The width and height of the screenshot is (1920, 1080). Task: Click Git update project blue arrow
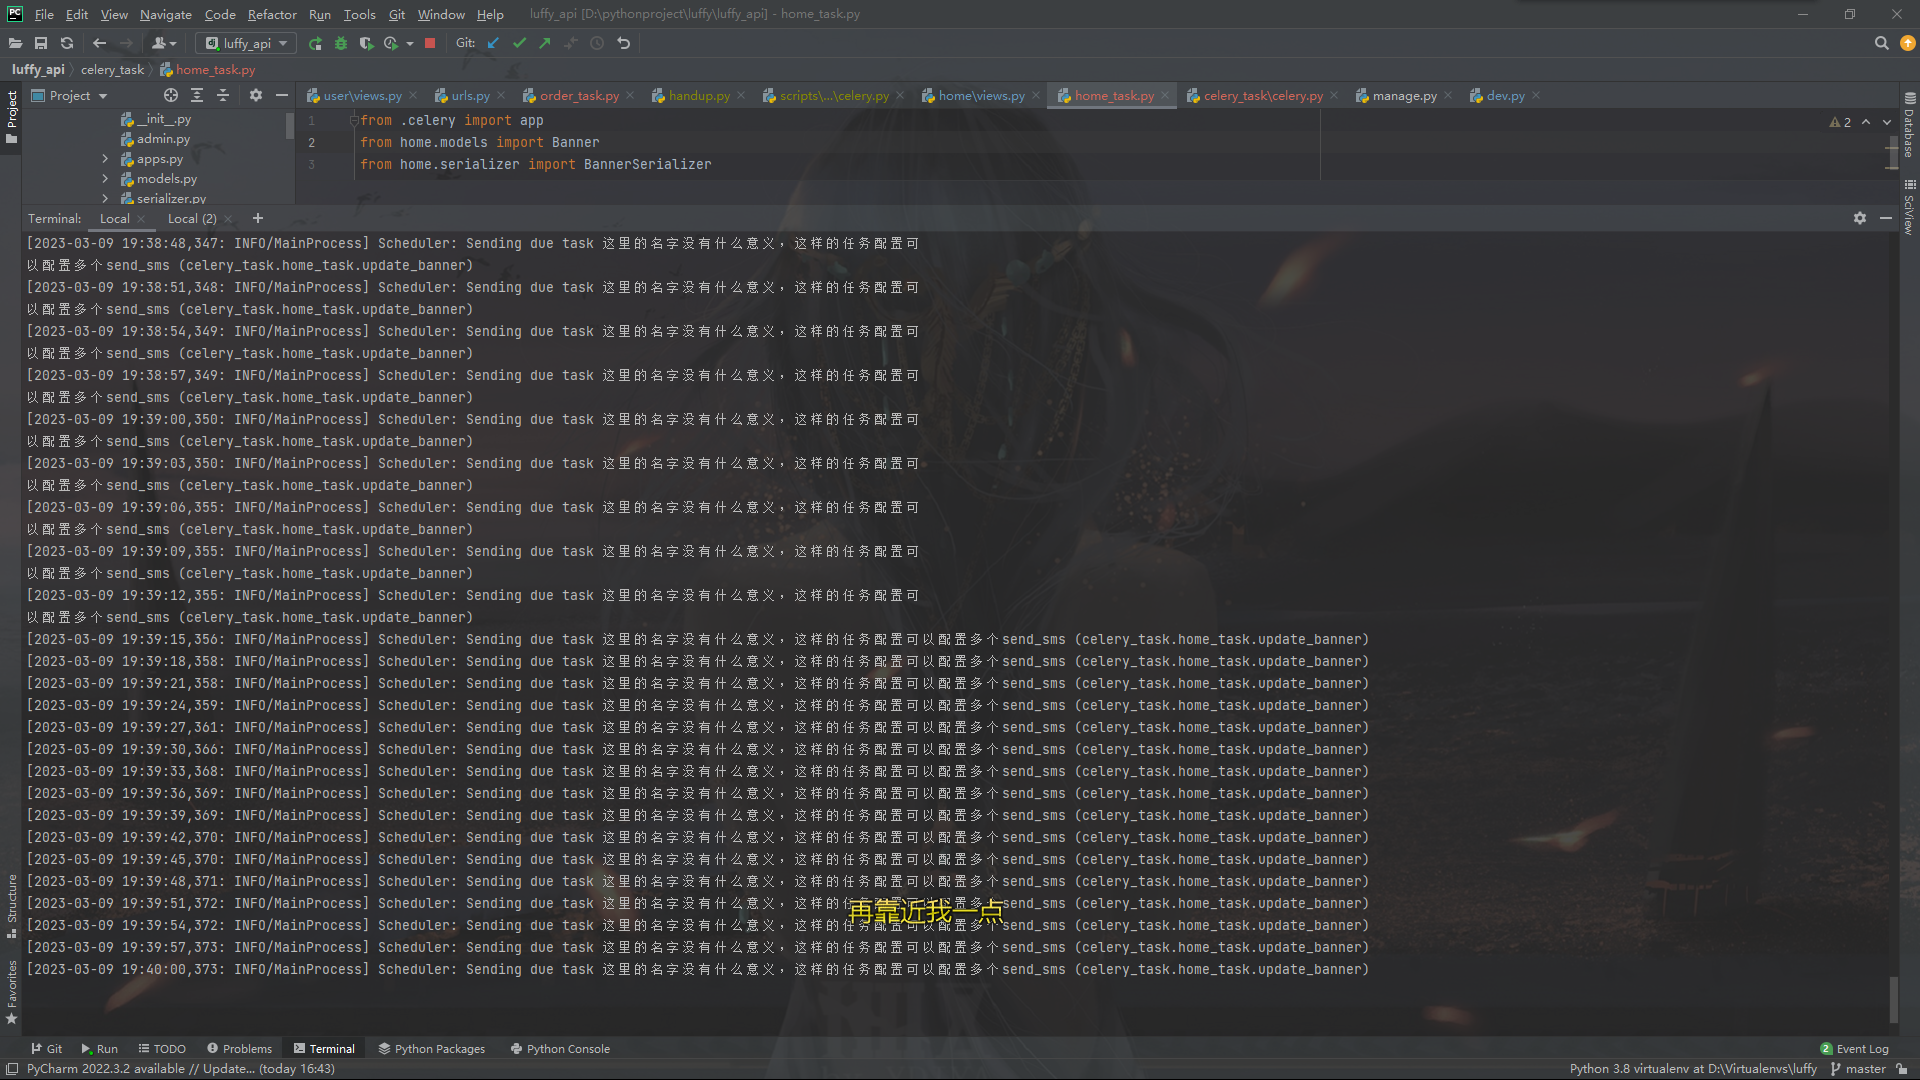point(493,43)
